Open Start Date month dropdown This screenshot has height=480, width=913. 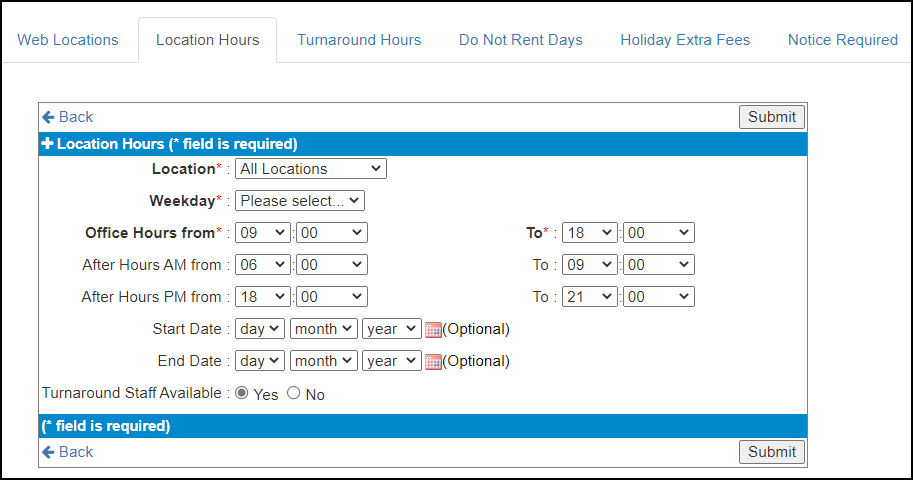point(323,329)
